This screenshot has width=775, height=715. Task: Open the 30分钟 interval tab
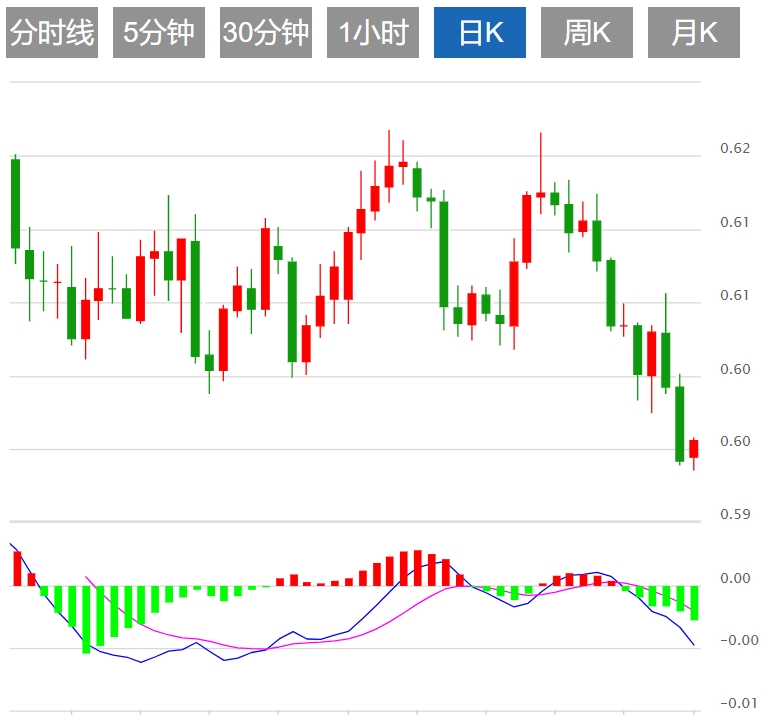pyautogui.click(x=266, y=33)
